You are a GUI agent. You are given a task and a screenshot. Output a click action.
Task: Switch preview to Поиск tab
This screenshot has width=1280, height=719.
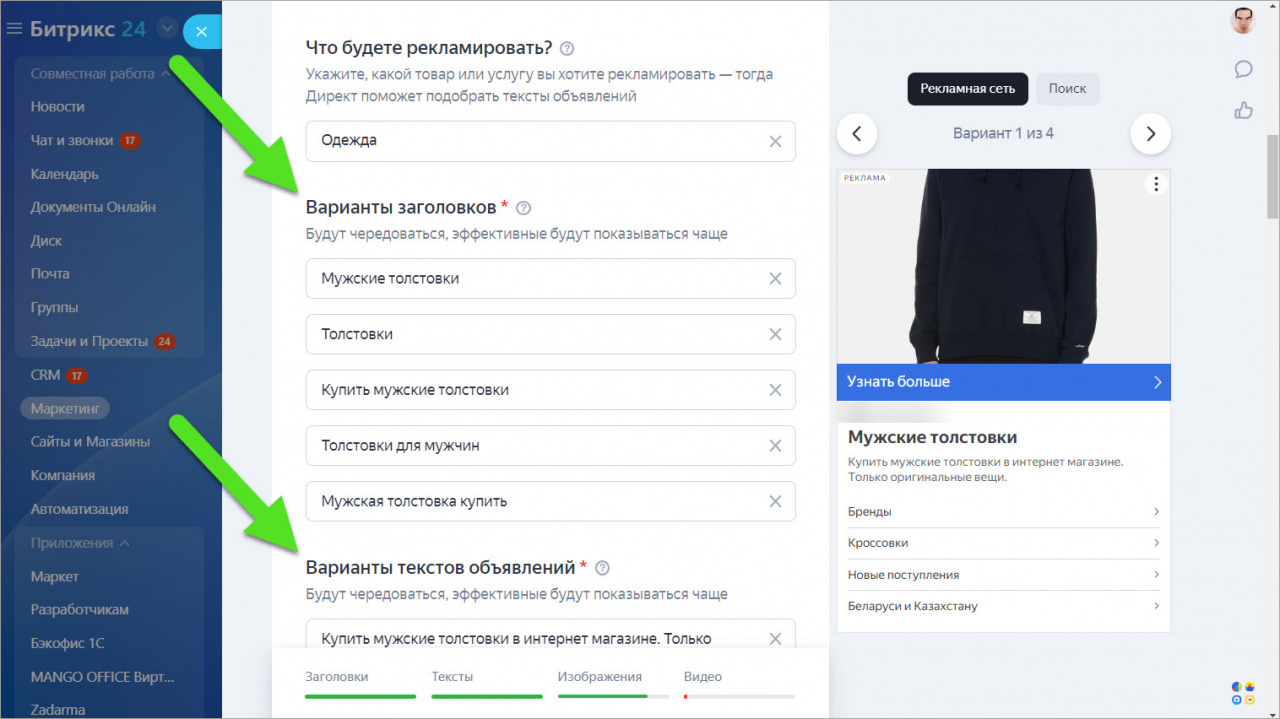1067,89
